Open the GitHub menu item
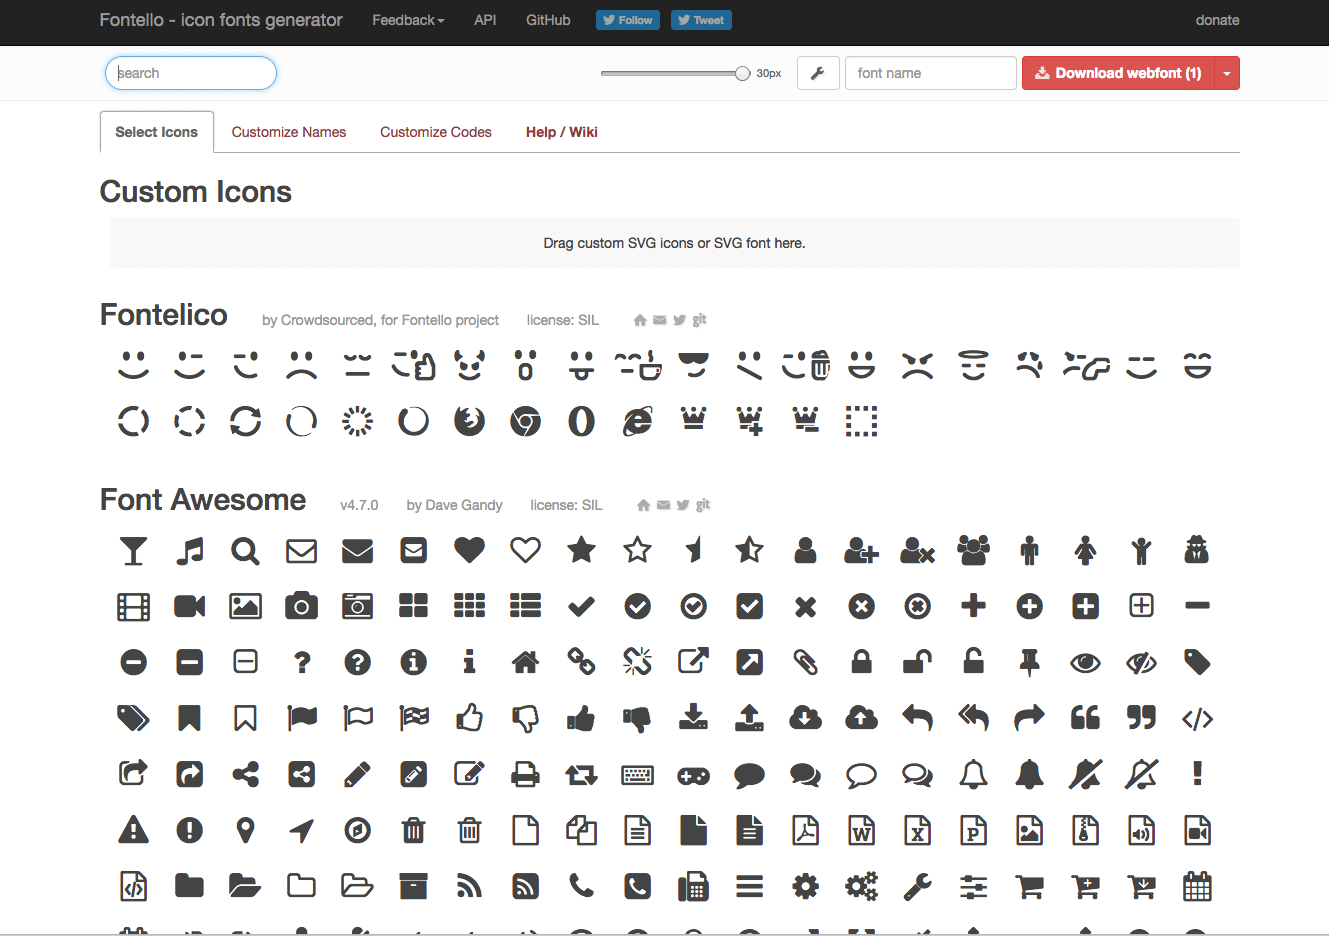Image resolution: width=1329 pixels, height=936 pixels. coord(548,20)
